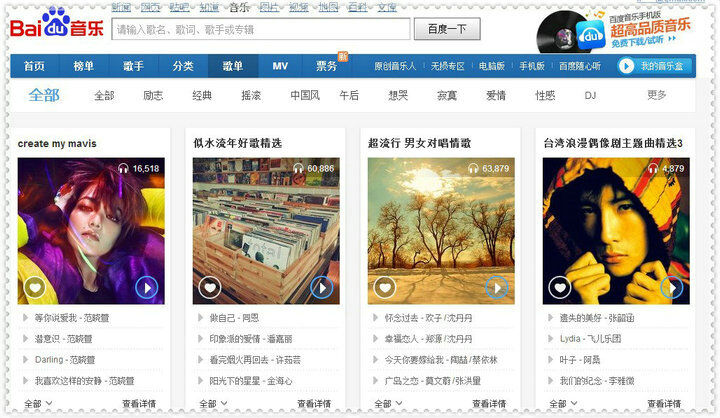Expand 全部 dropdown under 超流行 男女对唱情歌
Screen dimensions: 720x418
(x=388, y=404)
